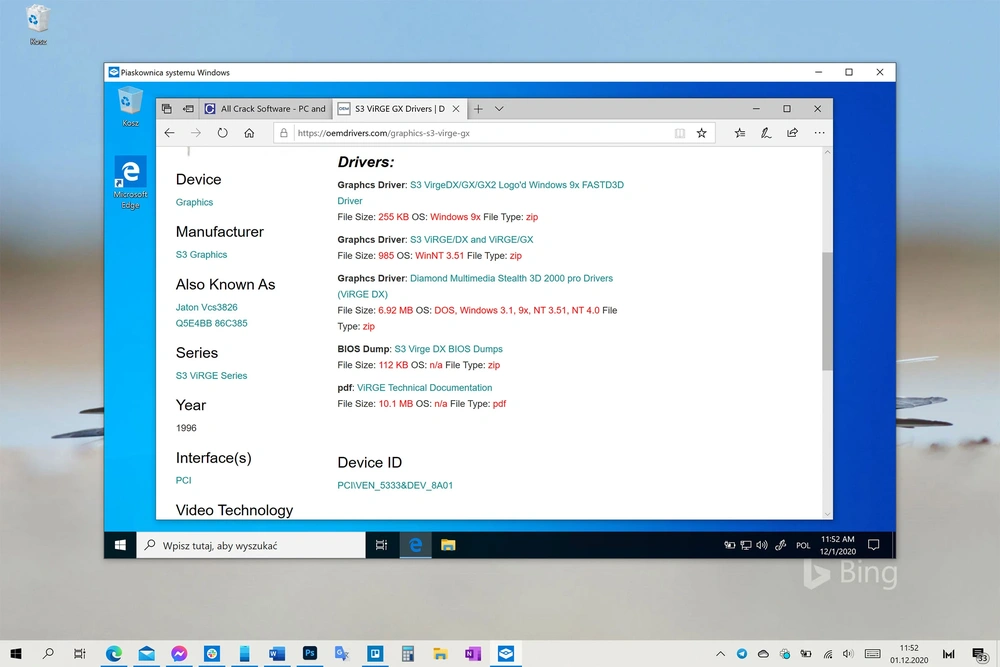Add page to favorites with star icon
Screen dimensions: 1000x667
[702, 133]
